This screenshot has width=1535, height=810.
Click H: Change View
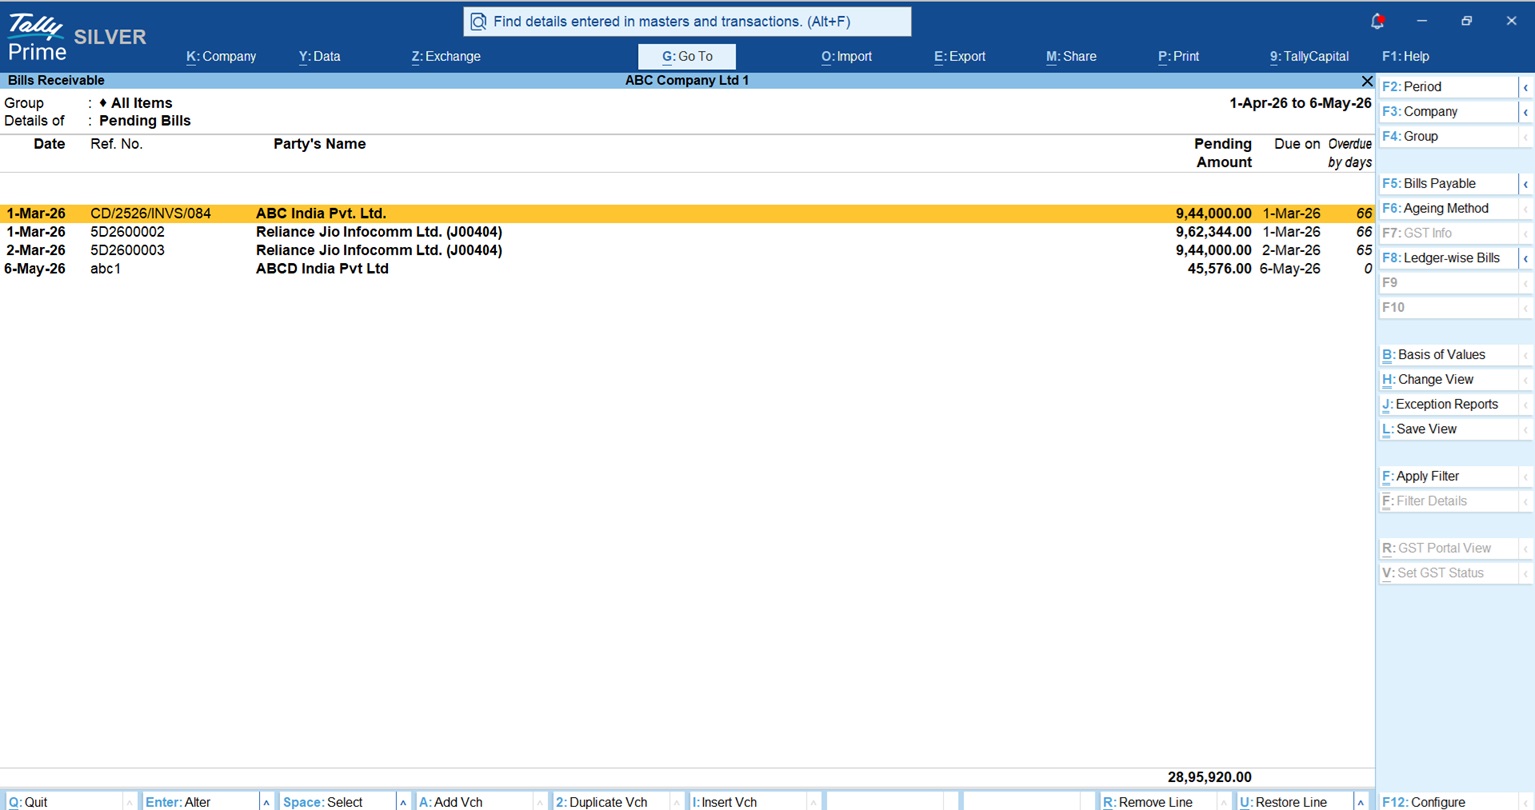[1448, 380]
